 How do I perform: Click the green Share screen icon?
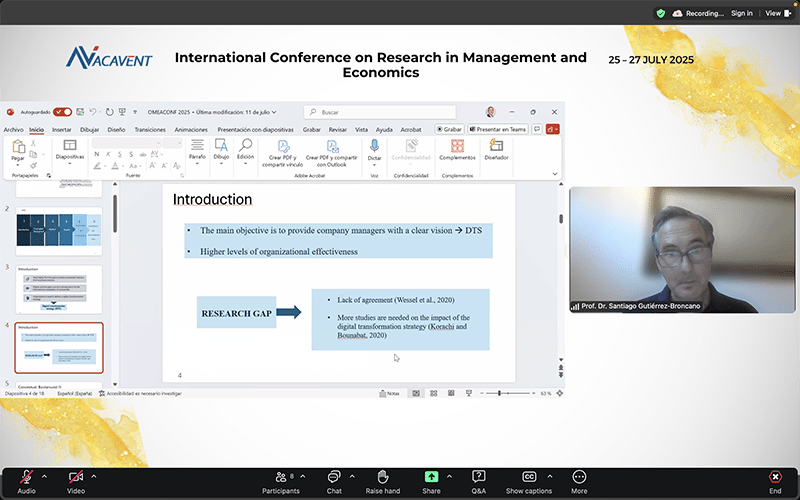click(x=431, y=478)
